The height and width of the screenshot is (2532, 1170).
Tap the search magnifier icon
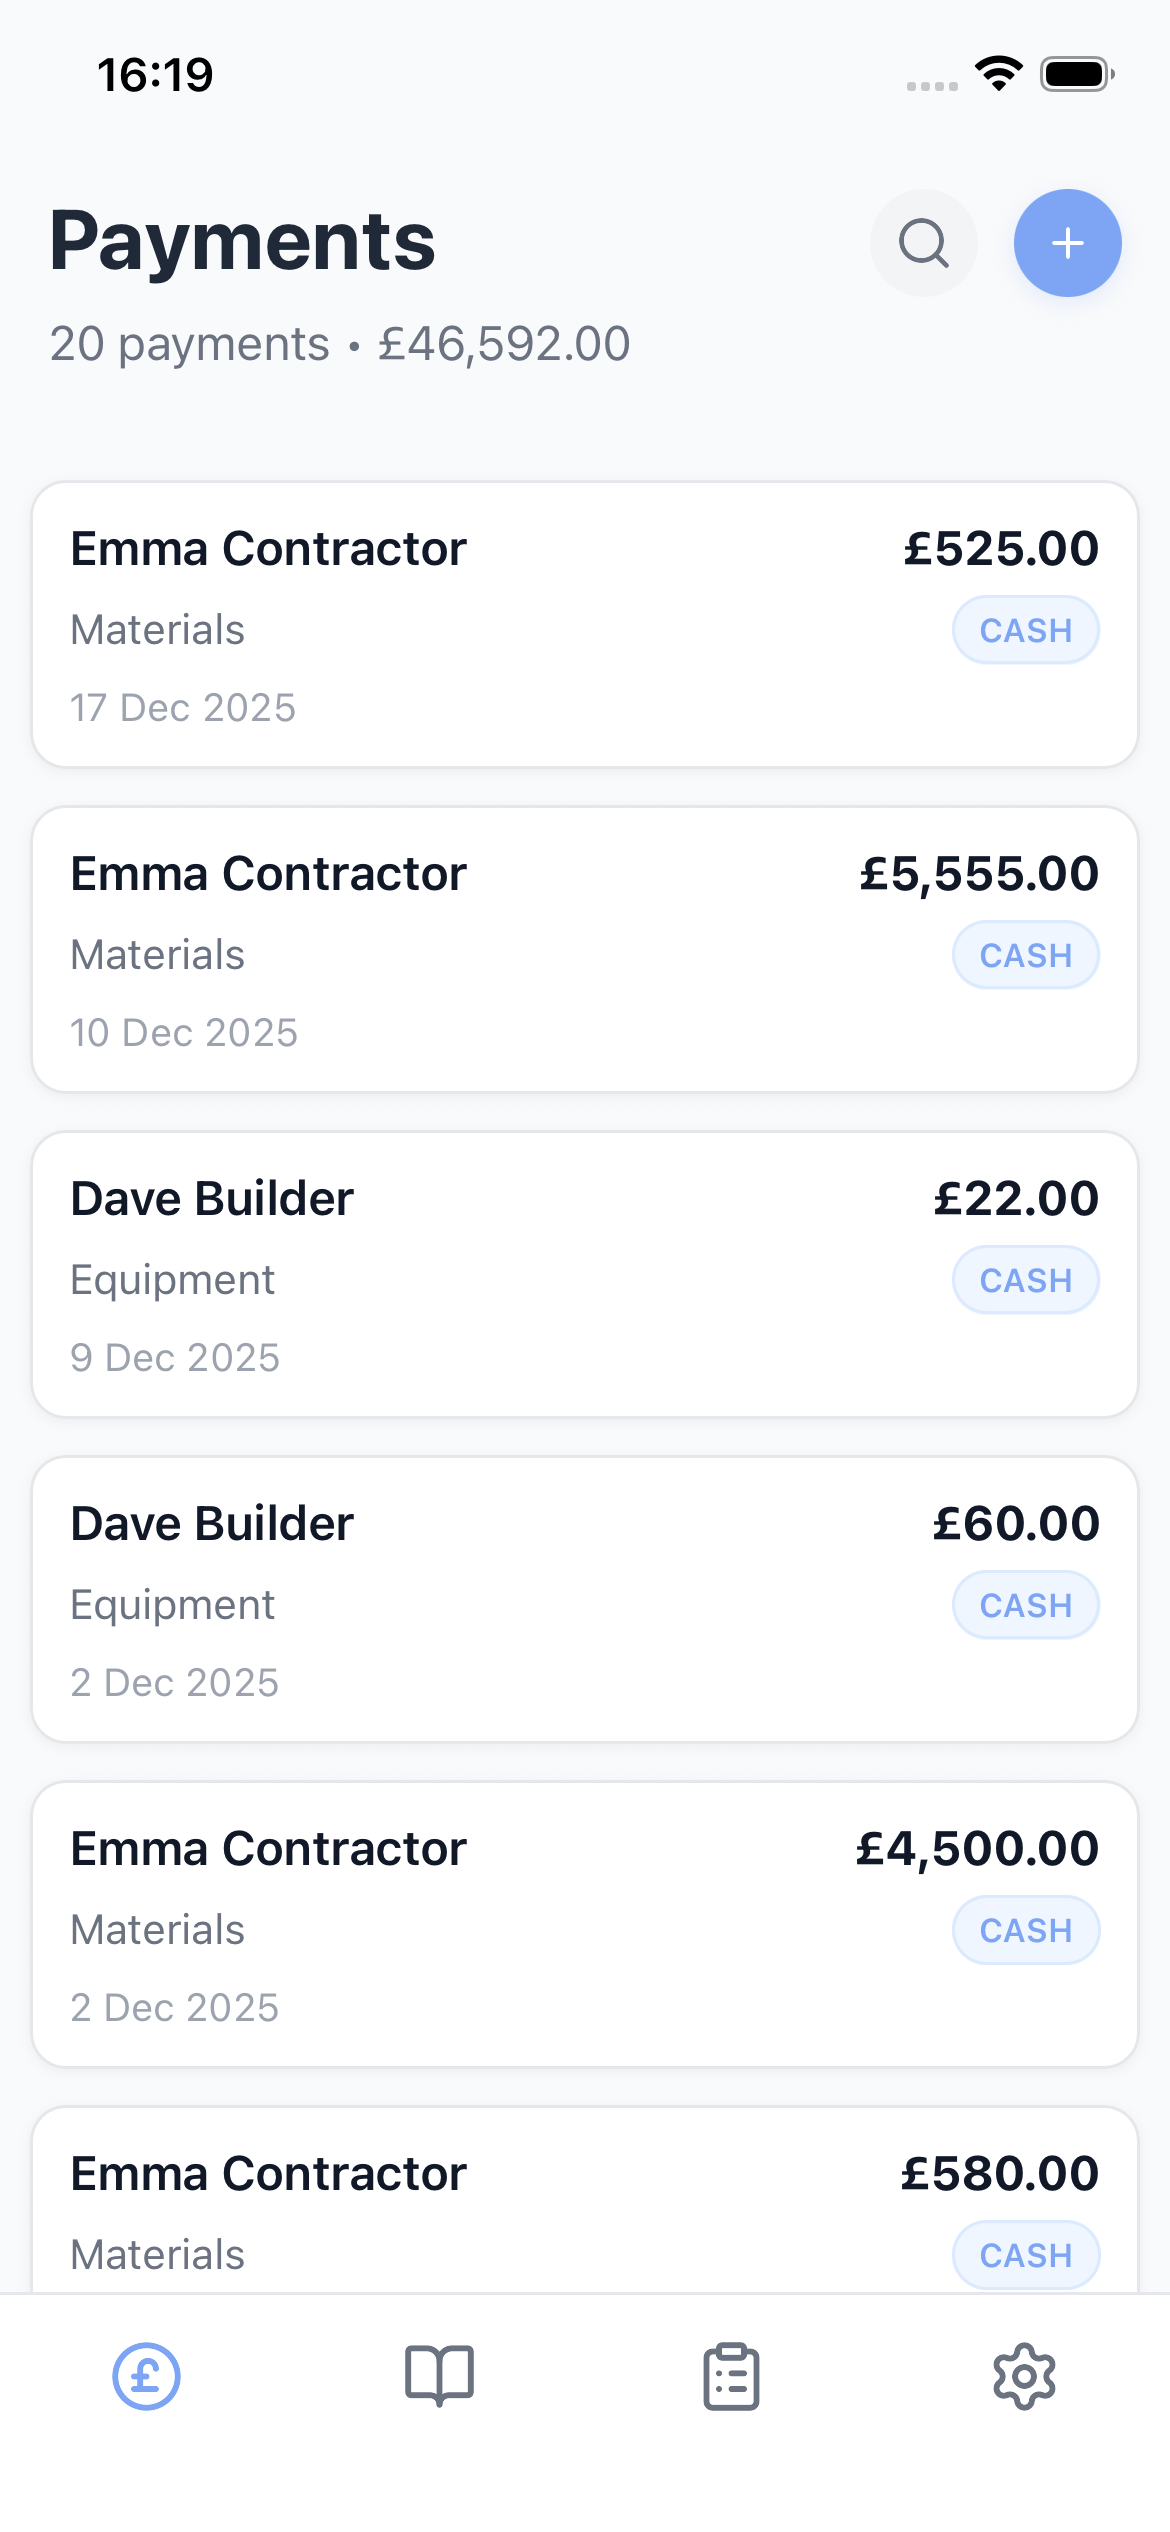(923, 243)
